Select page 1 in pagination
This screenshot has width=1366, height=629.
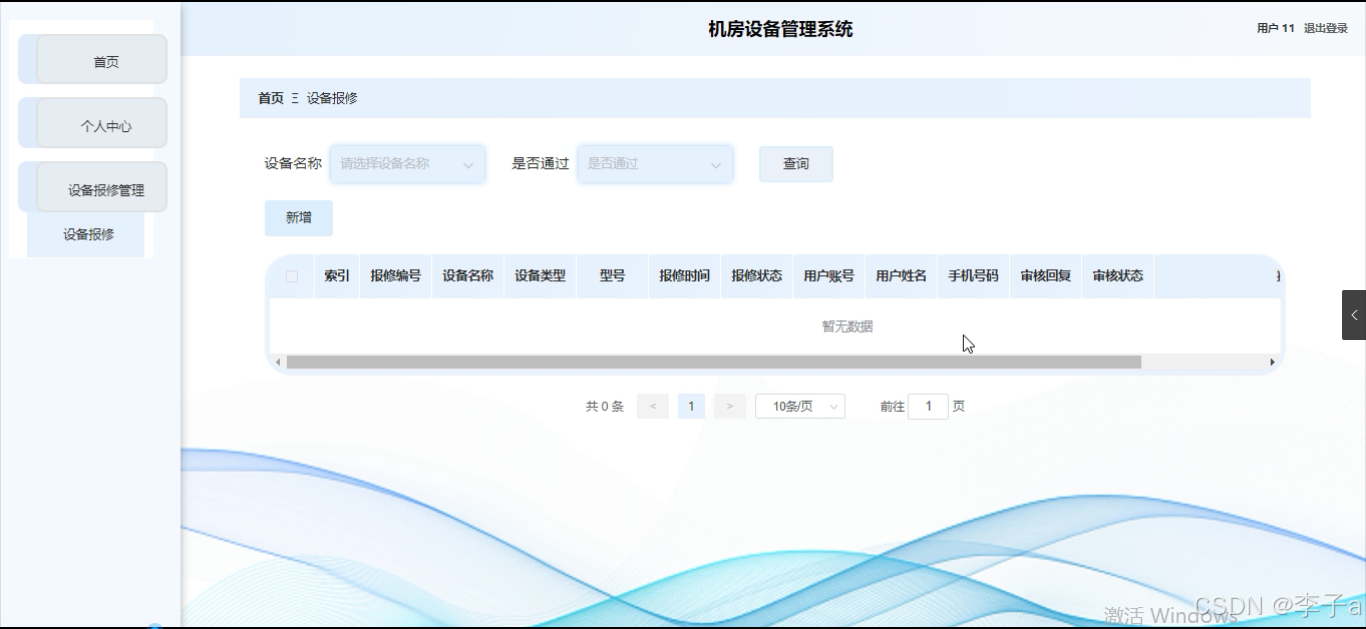click(x=691, y=406)
